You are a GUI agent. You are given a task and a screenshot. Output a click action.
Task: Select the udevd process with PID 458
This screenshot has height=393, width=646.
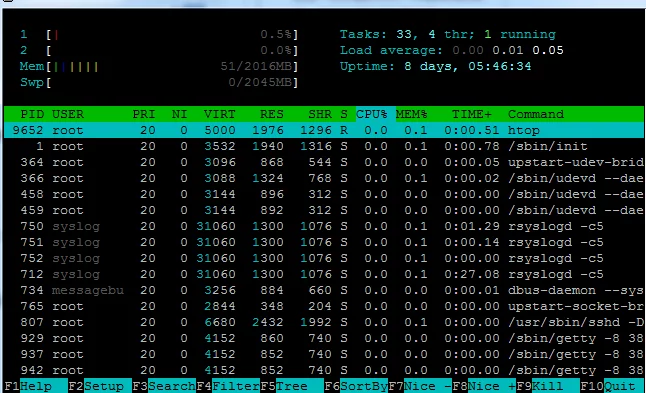[x=324, y=194]
